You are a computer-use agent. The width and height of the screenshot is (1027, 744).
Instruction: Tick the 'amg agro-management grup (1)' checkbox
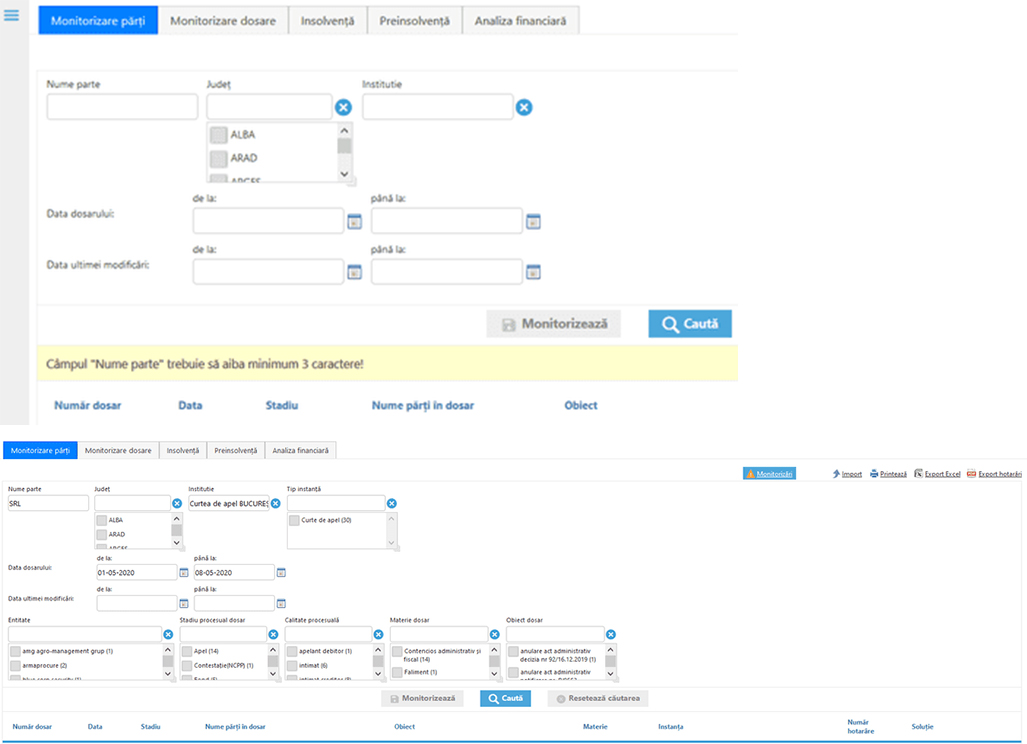click(15, 652)
